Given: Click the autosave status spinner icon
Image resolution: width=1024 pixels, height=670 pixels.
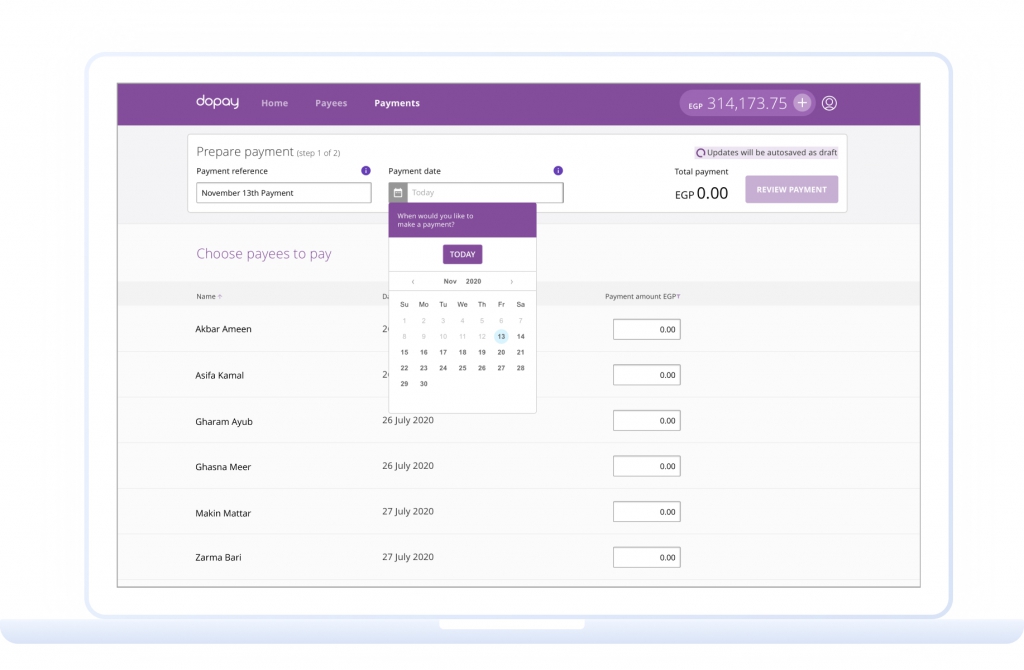Looking at the screenshot, I should pos(700,153).
